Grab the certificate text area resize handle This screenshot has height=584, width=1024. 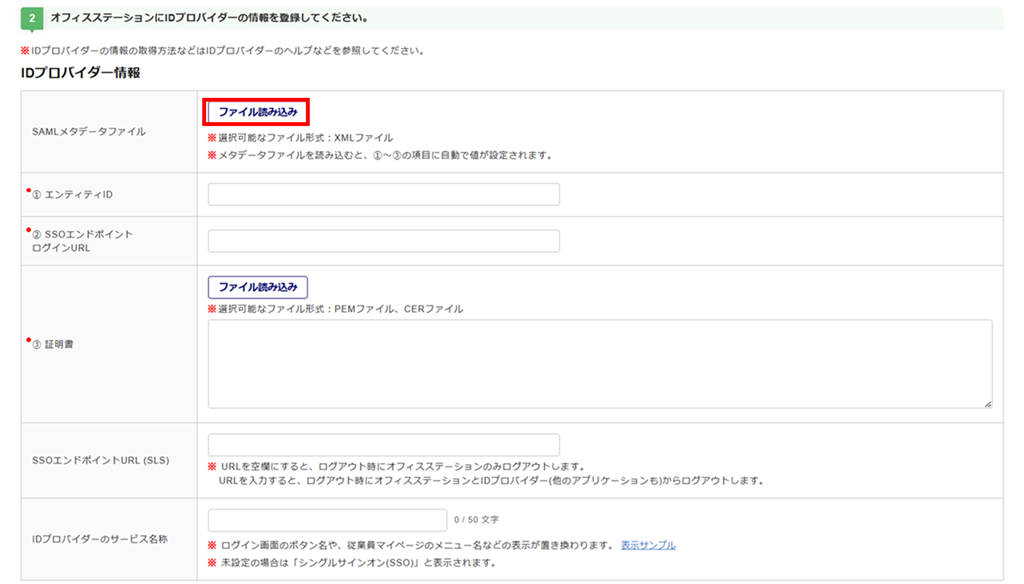987,404
